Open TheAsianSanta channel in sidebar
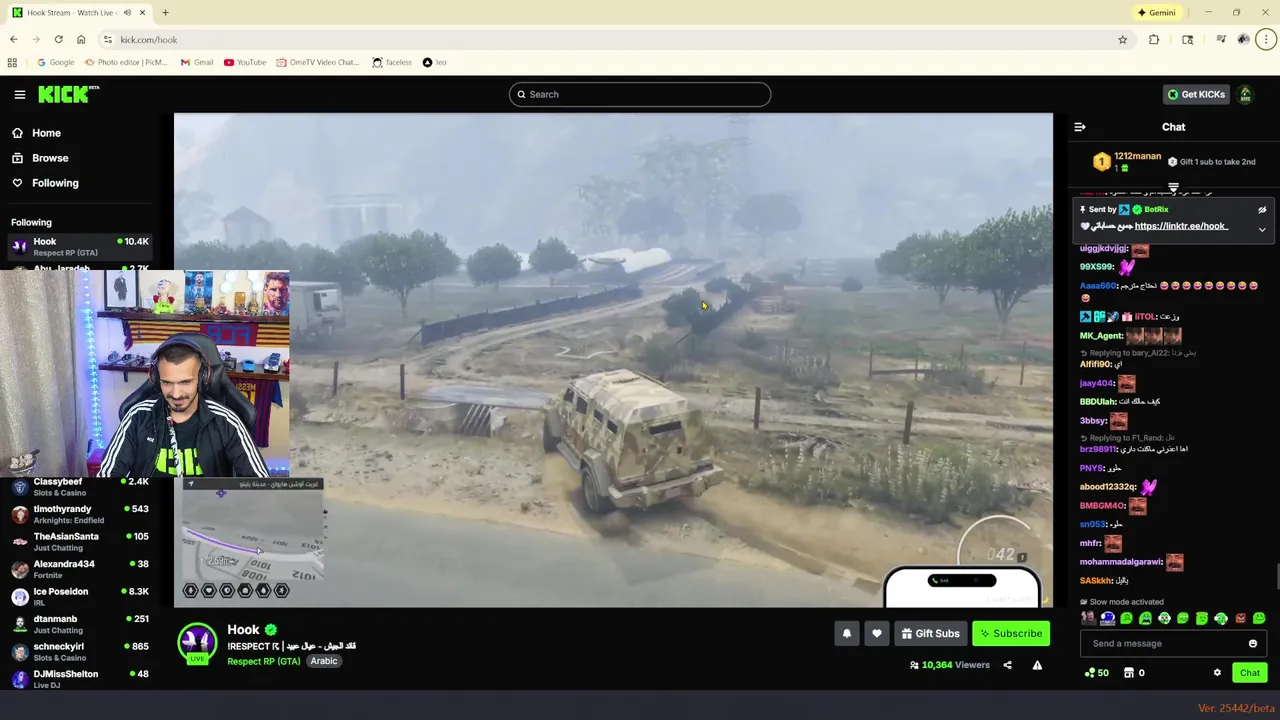This screenshot has width=1280, height=720. click(x=80, y=542)
